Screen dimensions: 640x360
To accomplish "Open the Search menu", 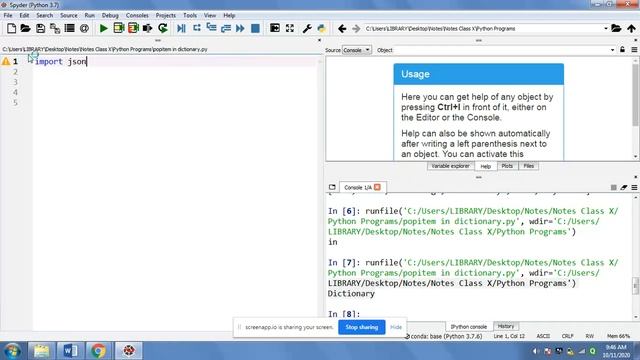I will point(44,15).
